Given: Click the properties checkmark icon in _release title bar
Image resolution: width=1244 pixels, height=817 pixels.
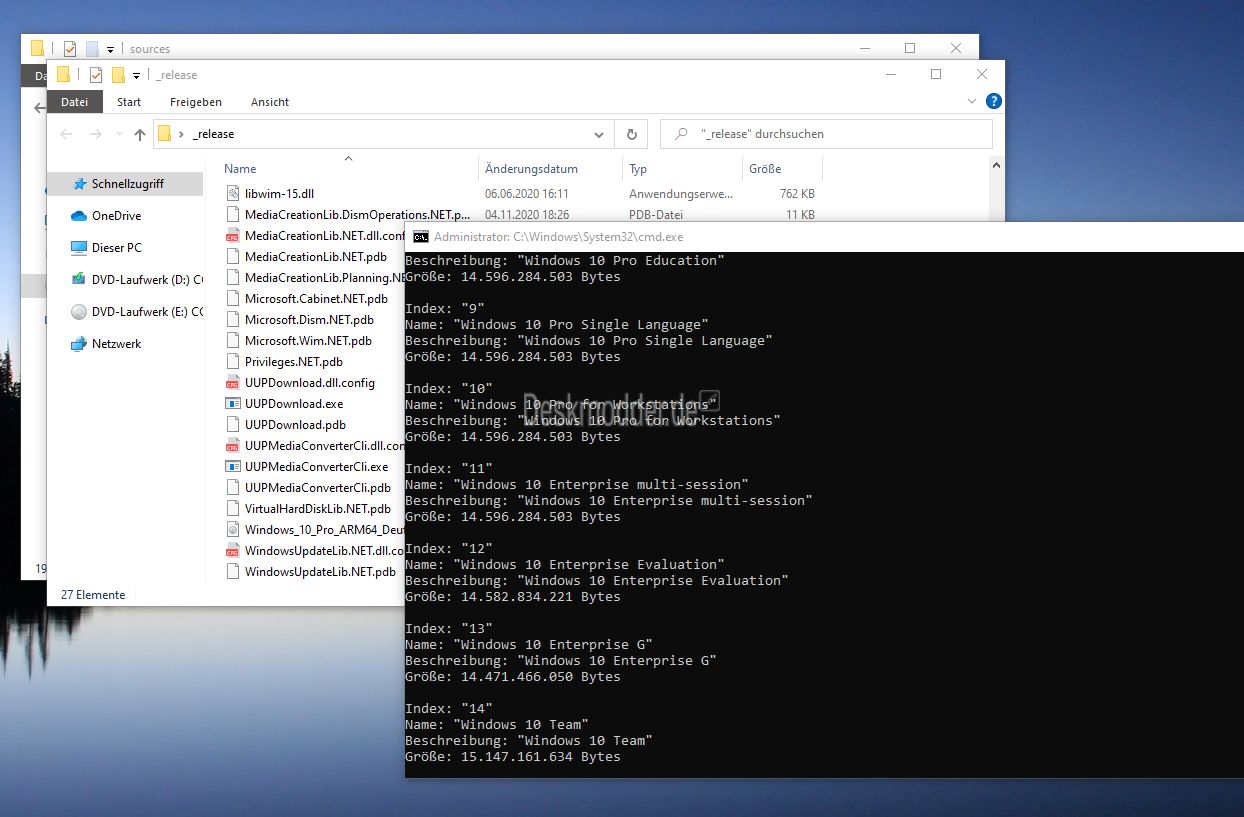Looking at the screenshot, I should click(x=96, y=75).
